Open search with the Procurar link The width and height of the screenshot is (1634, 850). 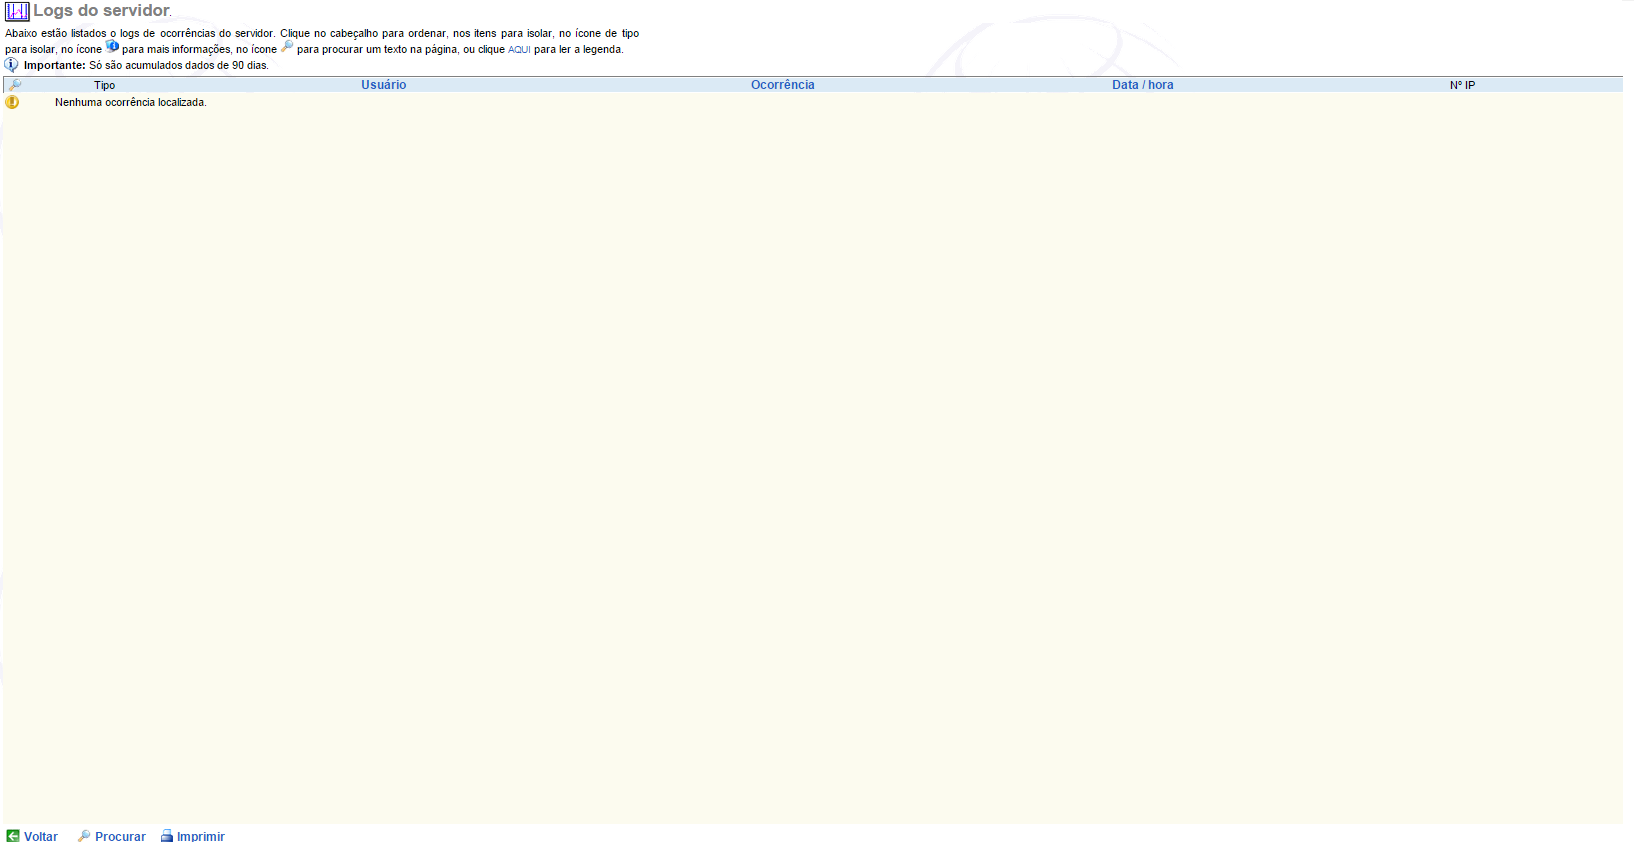pos(120,837)
